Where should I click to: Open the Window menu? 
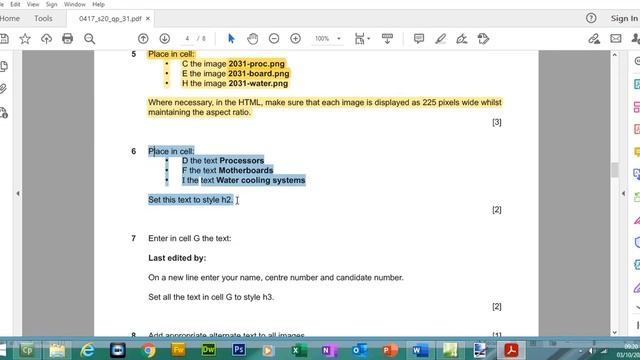tap(75, 4)
